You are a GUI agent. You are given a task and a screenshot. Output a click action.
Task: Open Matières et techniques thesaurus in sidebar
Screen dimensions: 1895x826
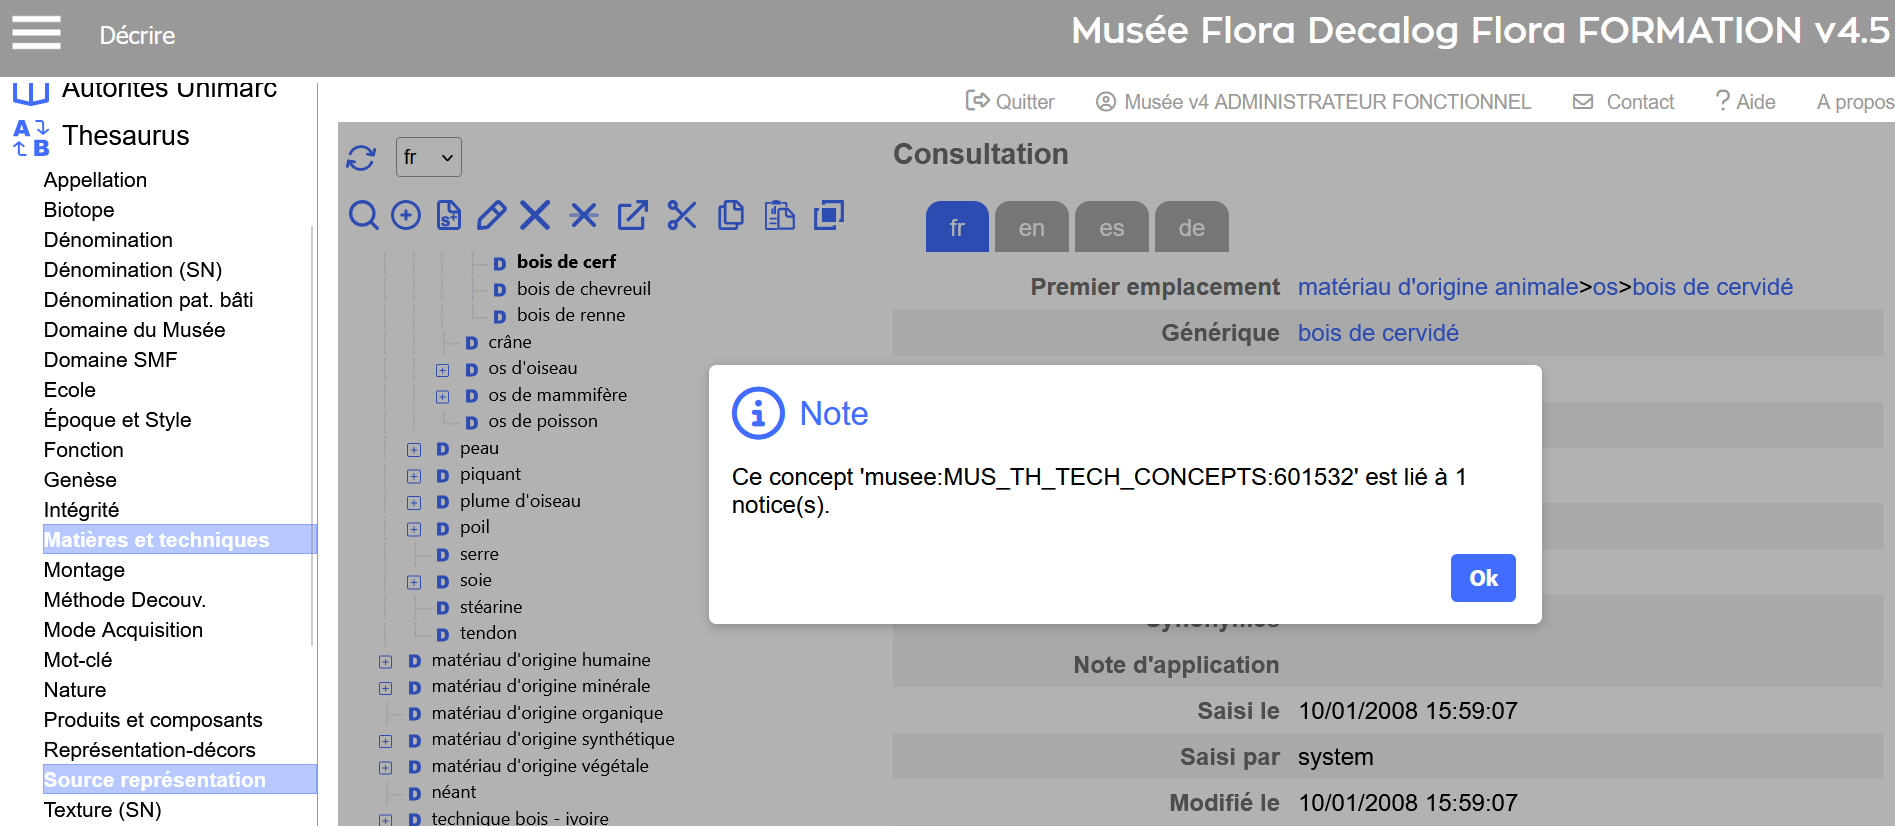(157, 540)
